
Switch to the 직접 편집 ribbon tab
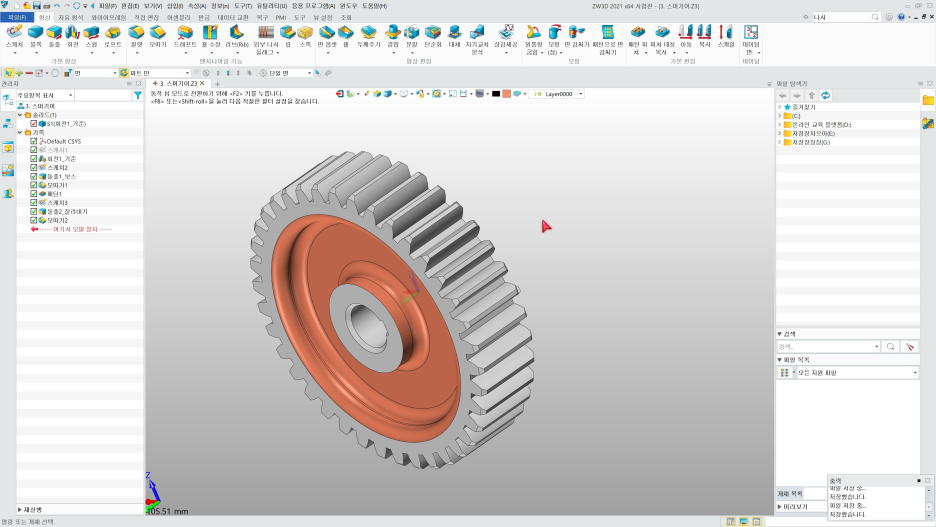click(146, 18)
